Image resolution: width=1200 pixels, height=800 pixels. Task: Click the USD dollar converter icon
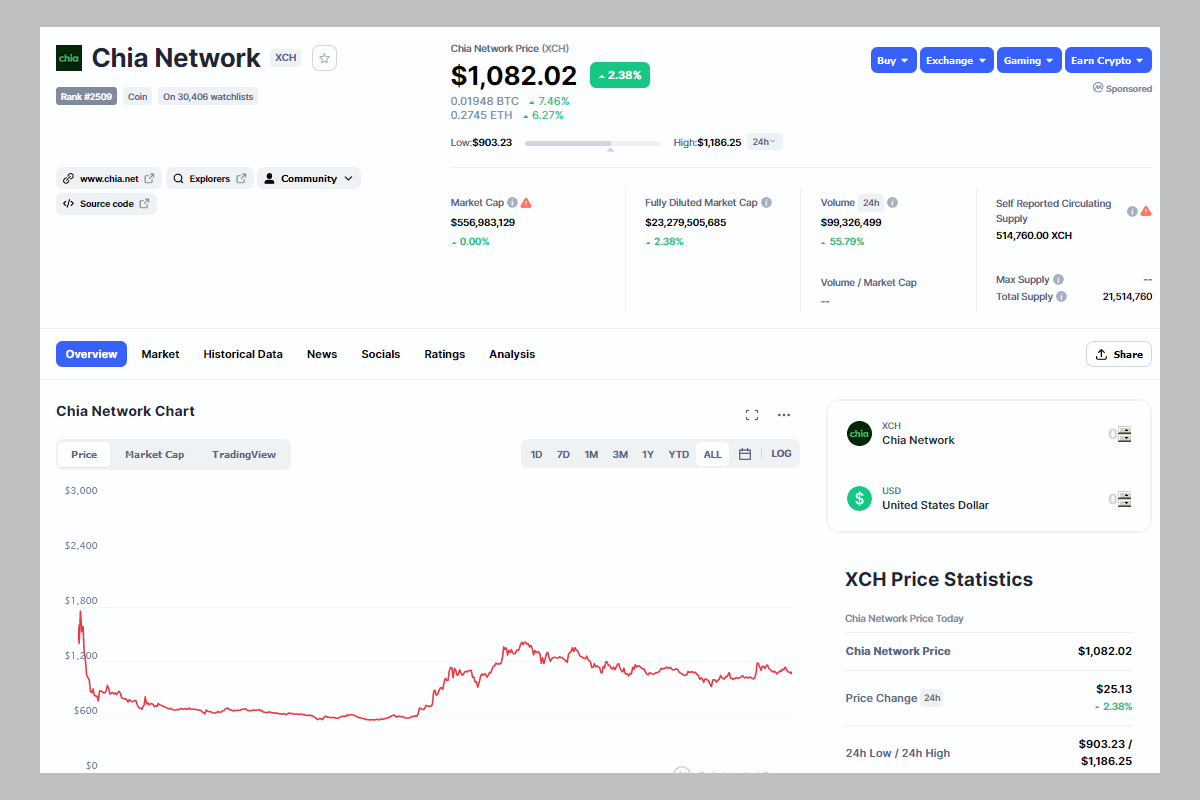859,498
